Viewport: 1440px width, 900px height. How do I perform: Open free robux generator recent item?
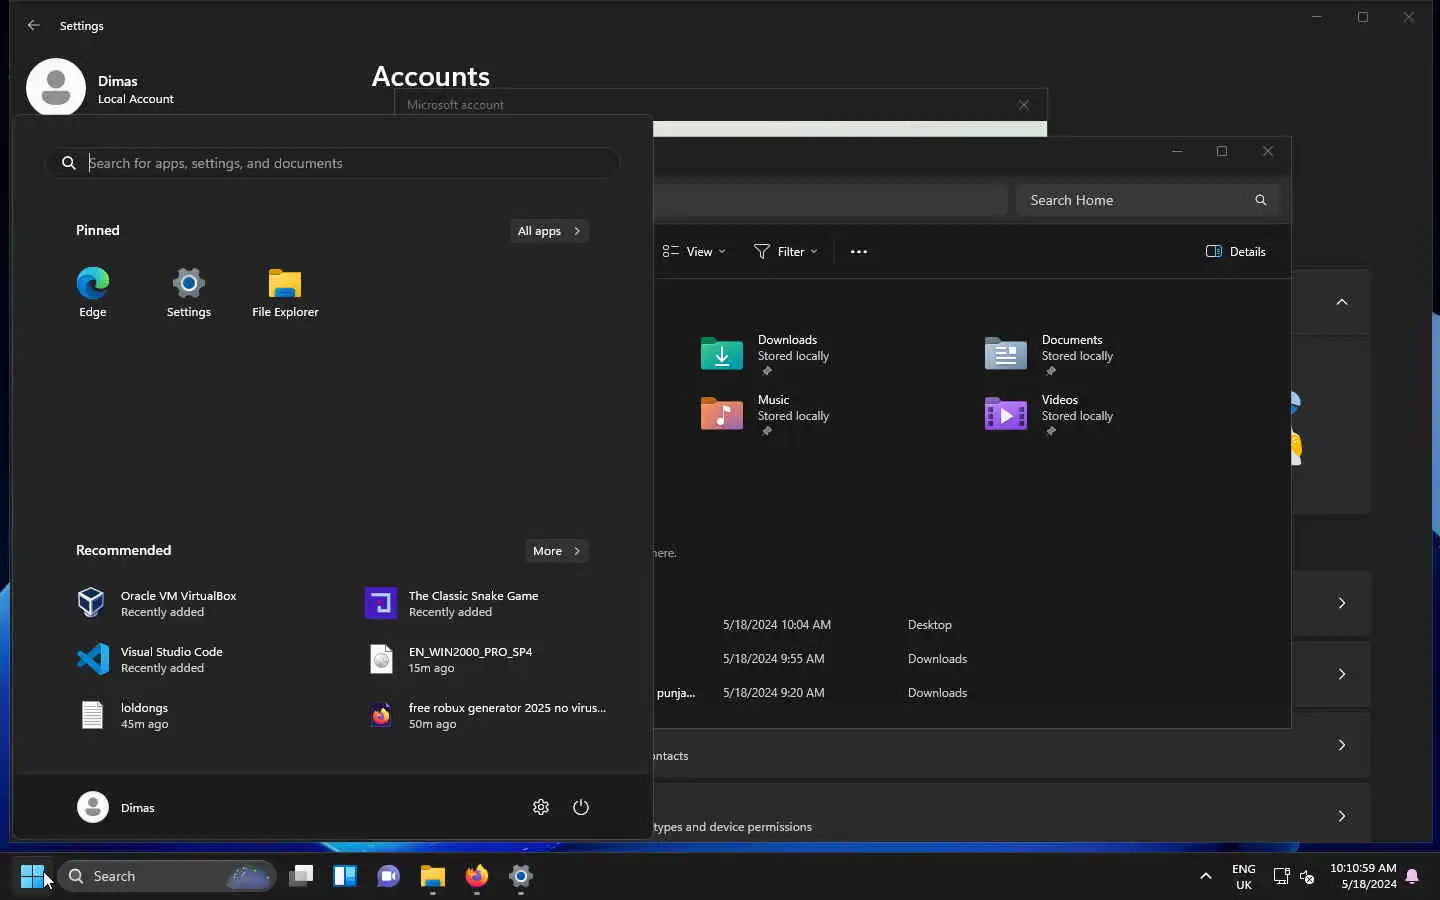click(487, 715)
